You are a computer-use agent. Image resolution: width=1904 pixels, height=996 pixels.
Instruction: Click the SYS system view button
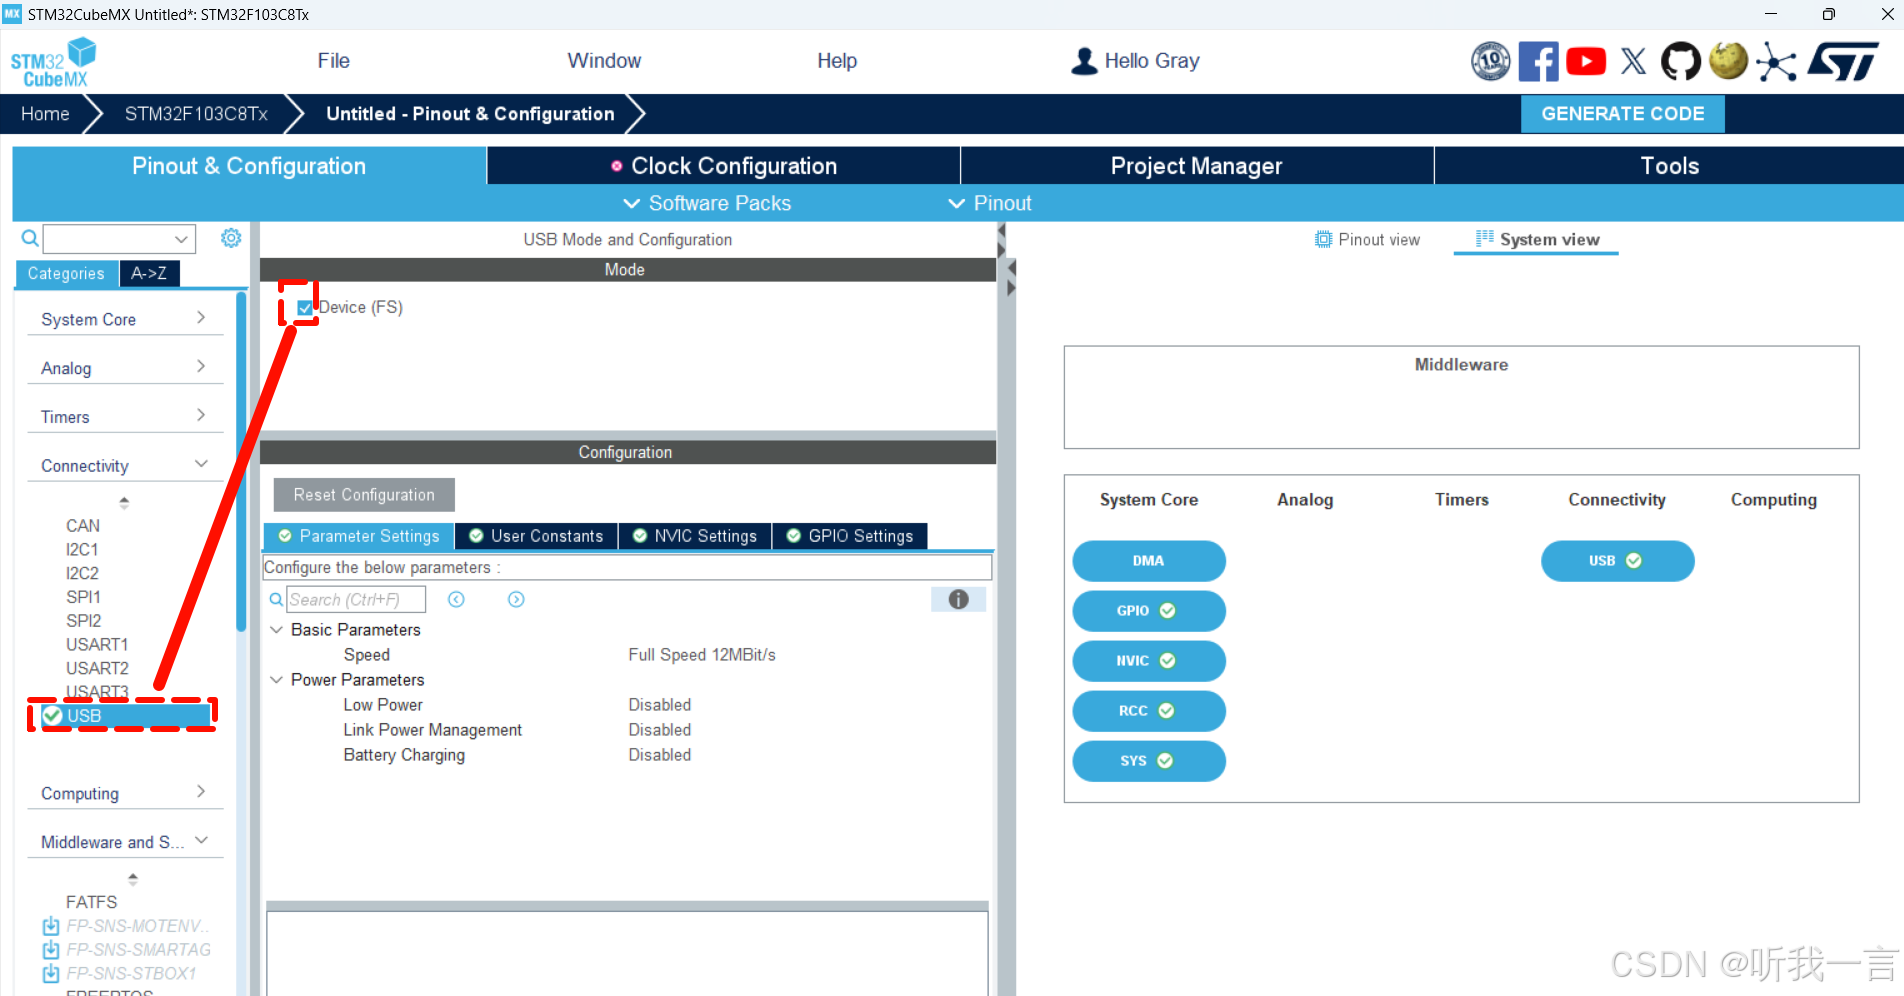click(x=1148, y=761)
